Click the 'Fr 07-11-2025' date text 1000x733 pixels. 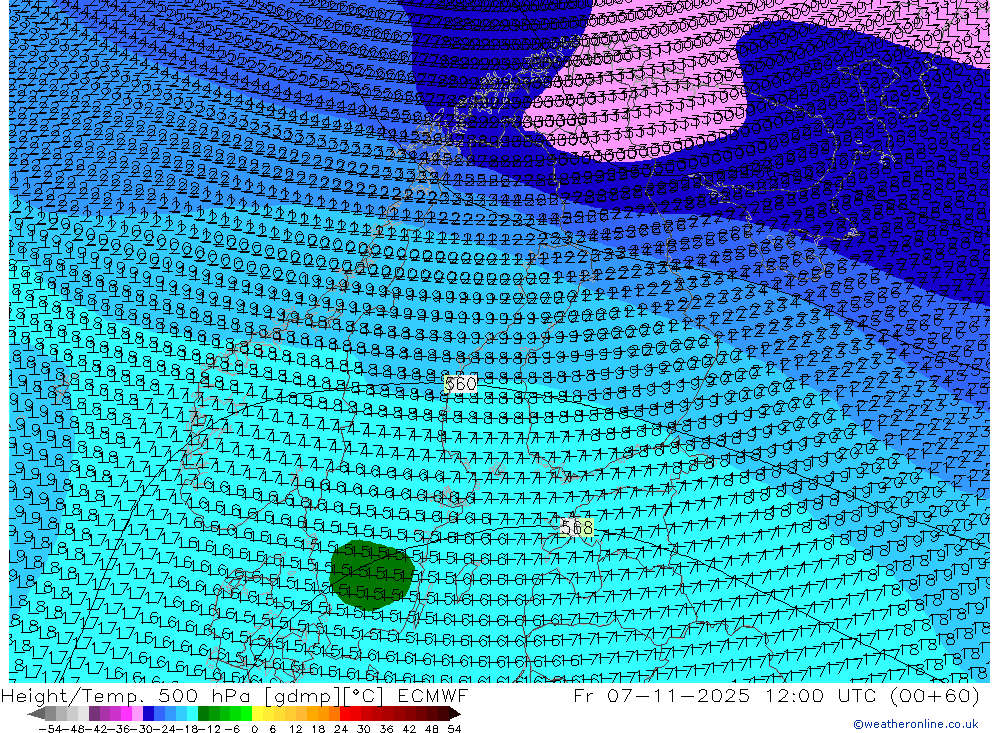click(x=661, y=696)
